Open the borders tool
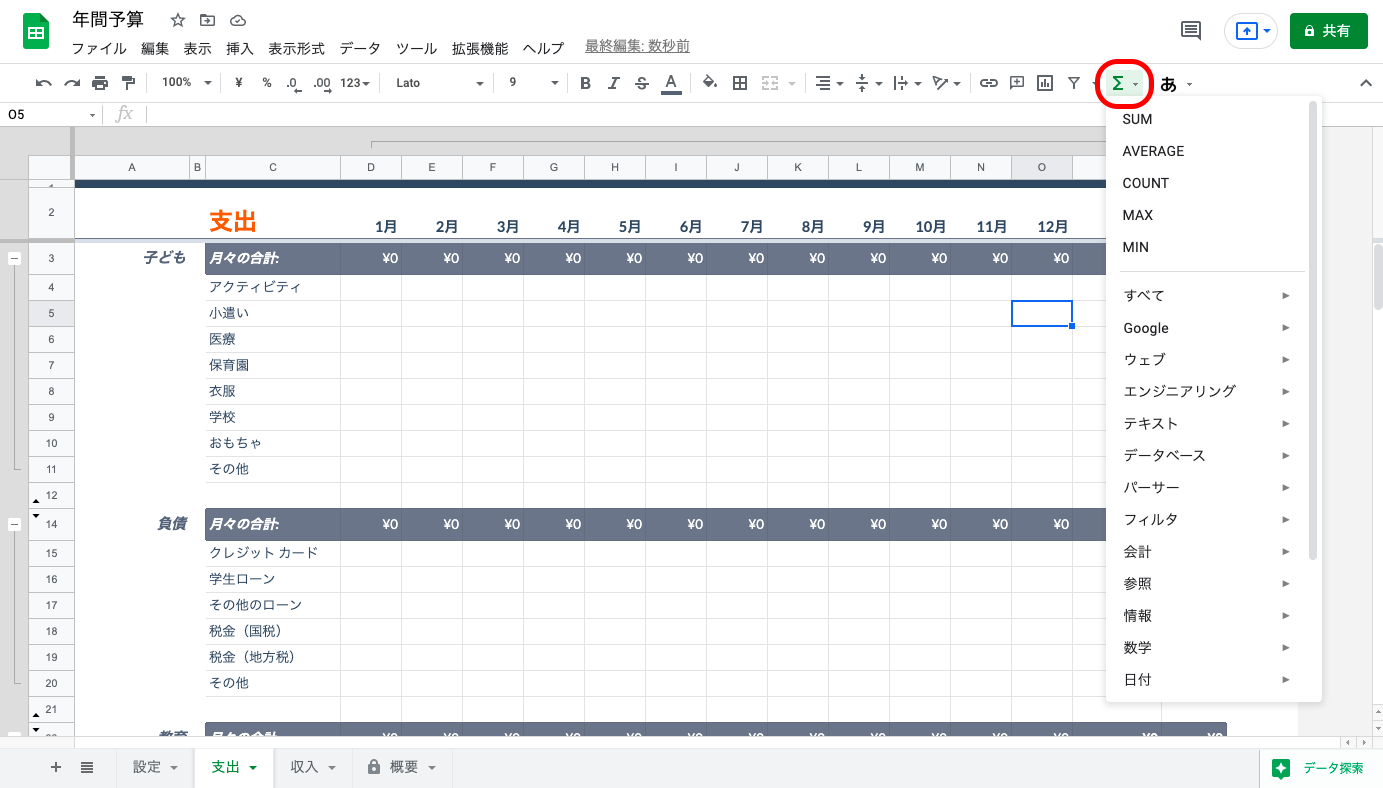The width and height of the screenshot is (1383, 788). click(x=740, y=83)
